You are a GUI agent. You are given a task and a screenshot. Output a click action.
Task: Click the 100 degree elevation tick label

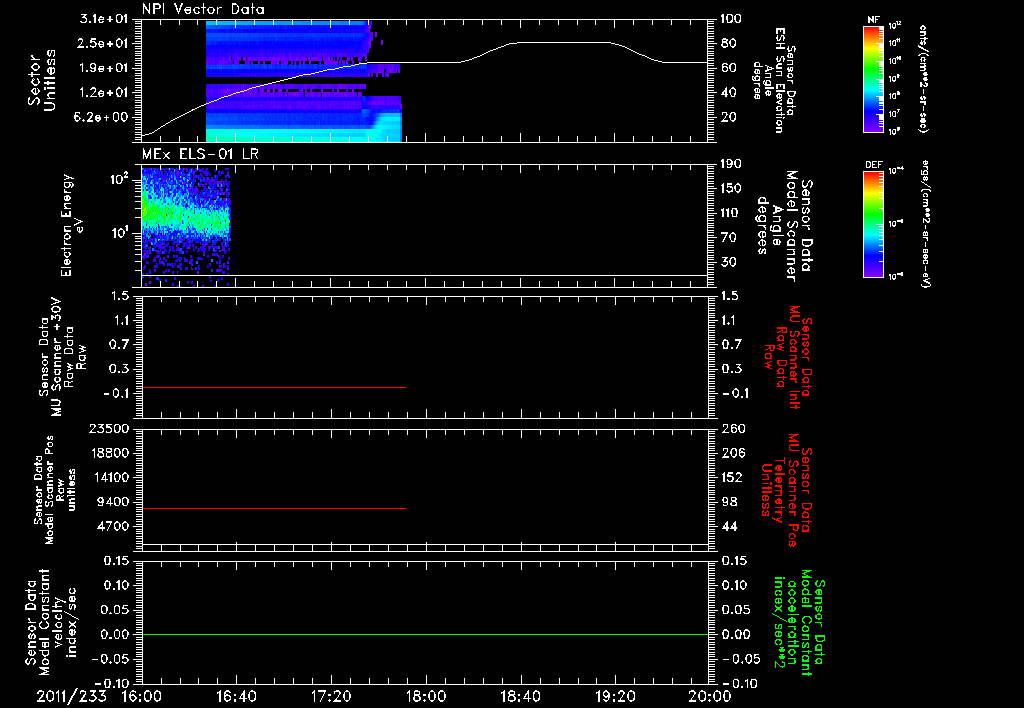[x=731, y=19]
